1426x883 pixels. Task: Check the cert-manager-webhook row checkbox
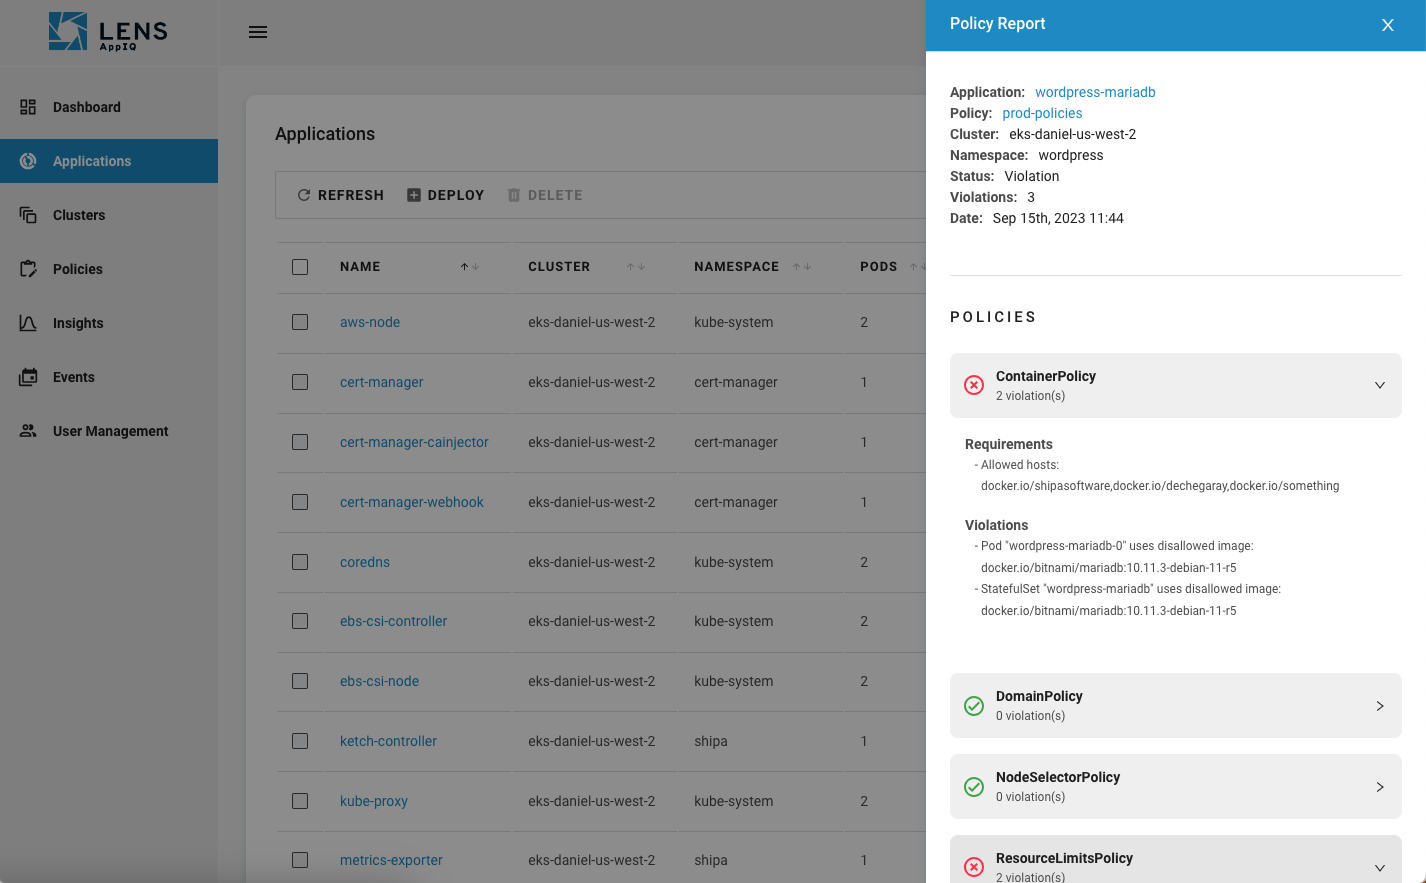coord(300,502)
